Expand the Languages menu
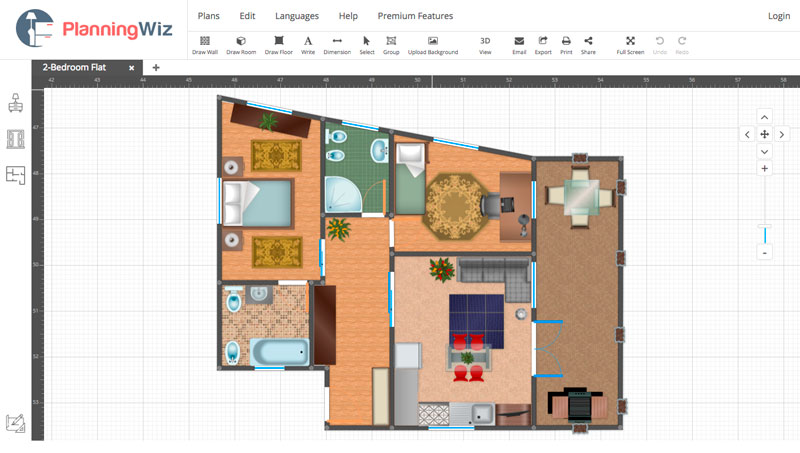The image size is (800, 453). 297,16
